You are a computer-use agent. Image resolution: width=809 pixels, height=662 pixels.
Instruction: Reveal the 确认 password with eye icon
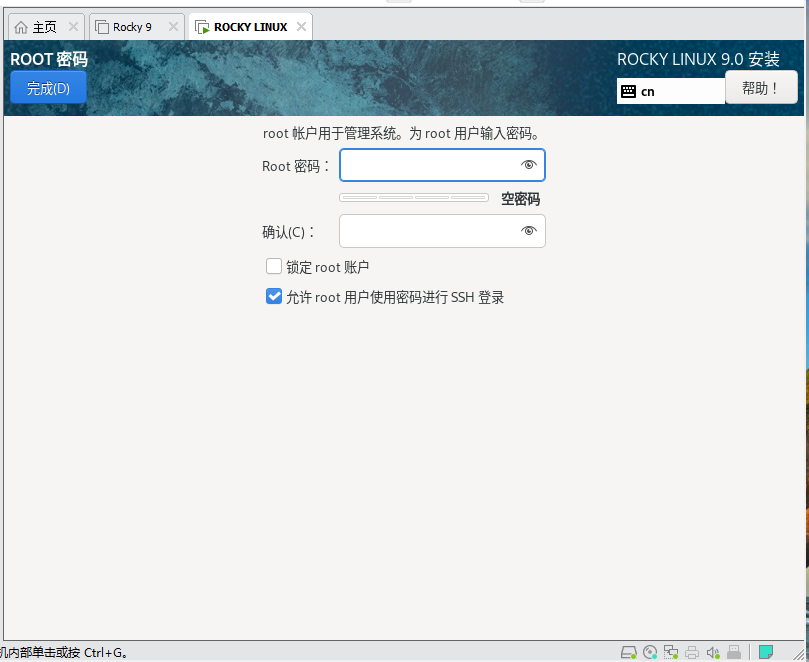pos(528,231)
